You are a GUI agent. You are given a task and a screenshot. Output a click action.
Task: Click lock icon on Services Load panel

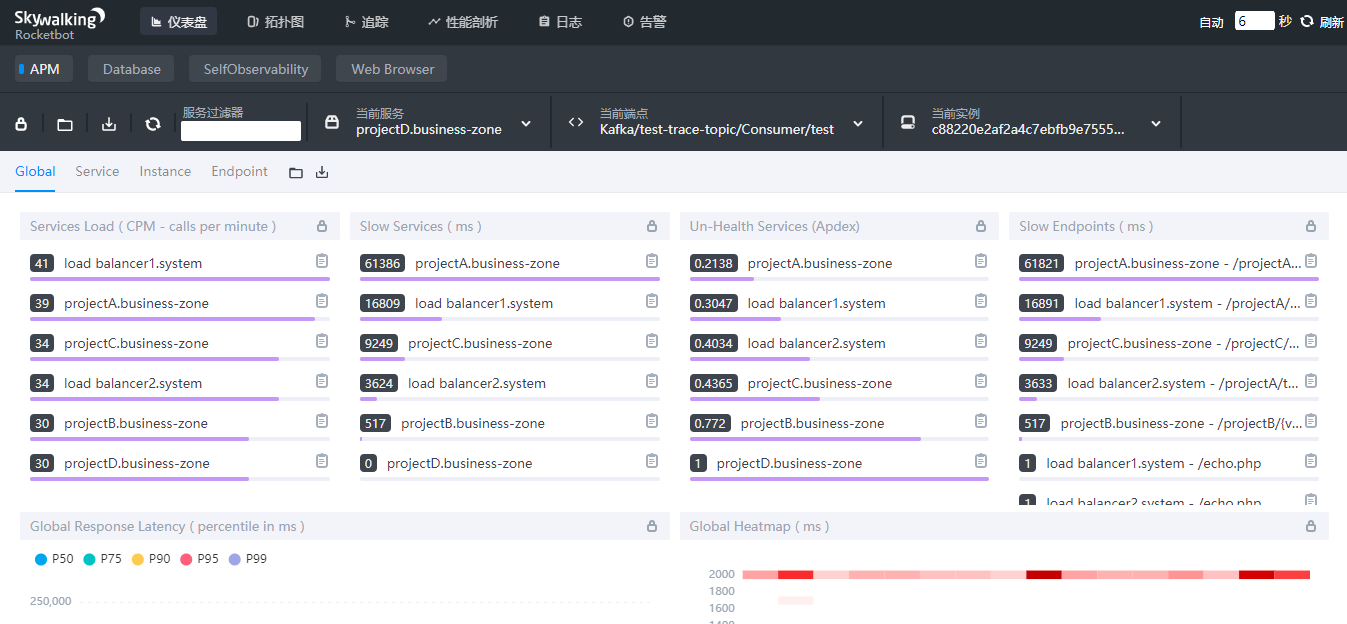322,226
